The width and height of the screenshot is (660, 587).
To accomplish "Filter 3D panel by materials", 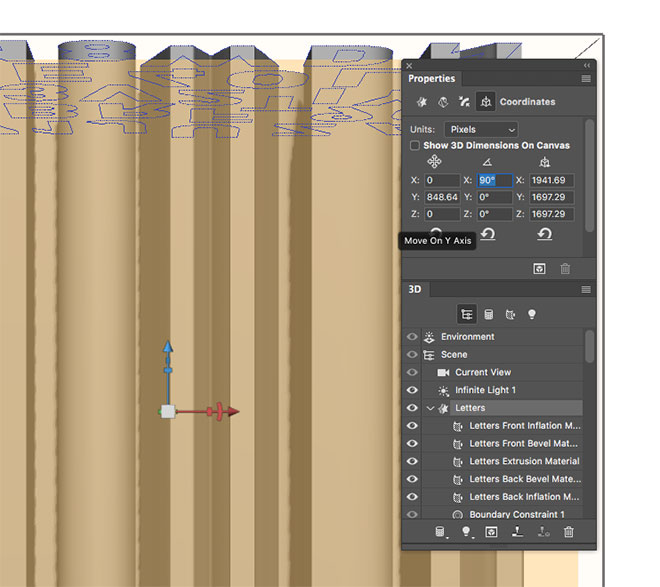I will tap(510, 314).
